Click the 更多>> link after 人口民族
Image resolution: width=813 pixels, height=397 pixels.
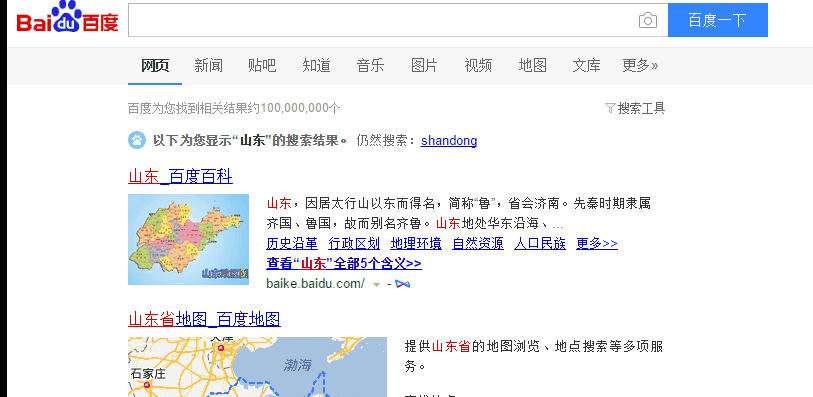[597, 244]
